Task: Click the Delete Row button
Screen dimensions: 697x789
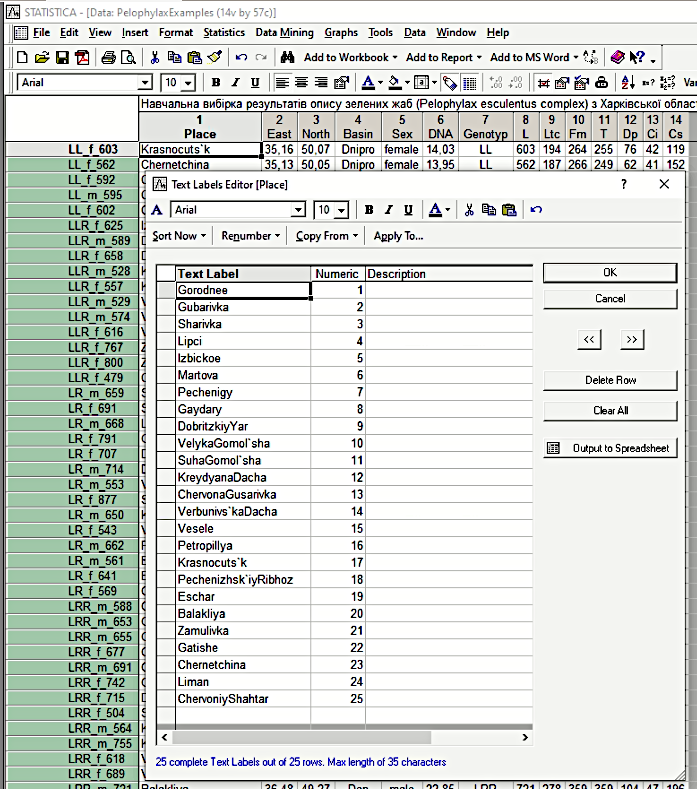Action: pos(610,380)
